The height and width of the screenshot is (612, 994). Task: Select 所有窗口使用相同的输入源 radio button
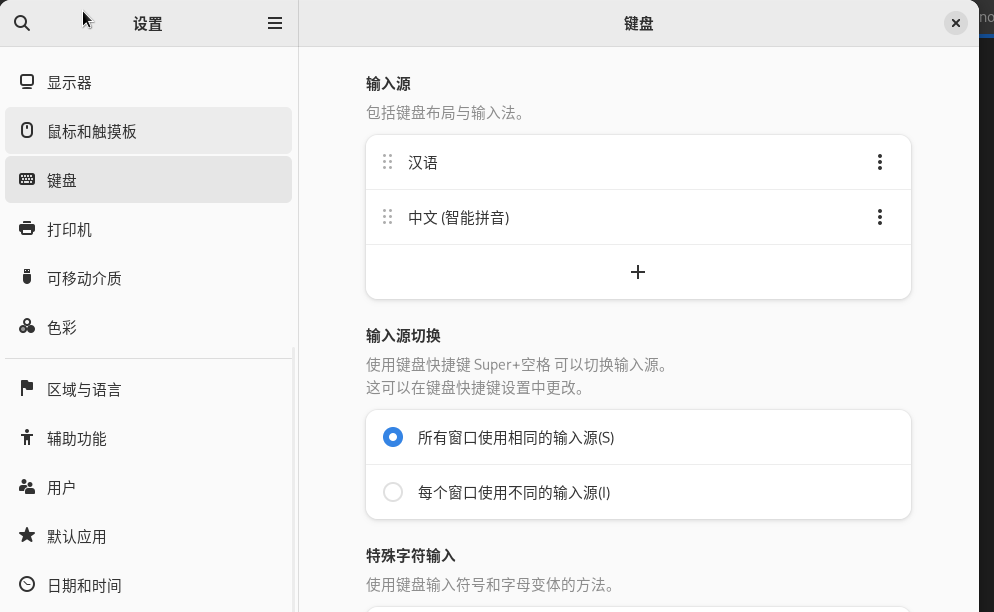(393, 437)
